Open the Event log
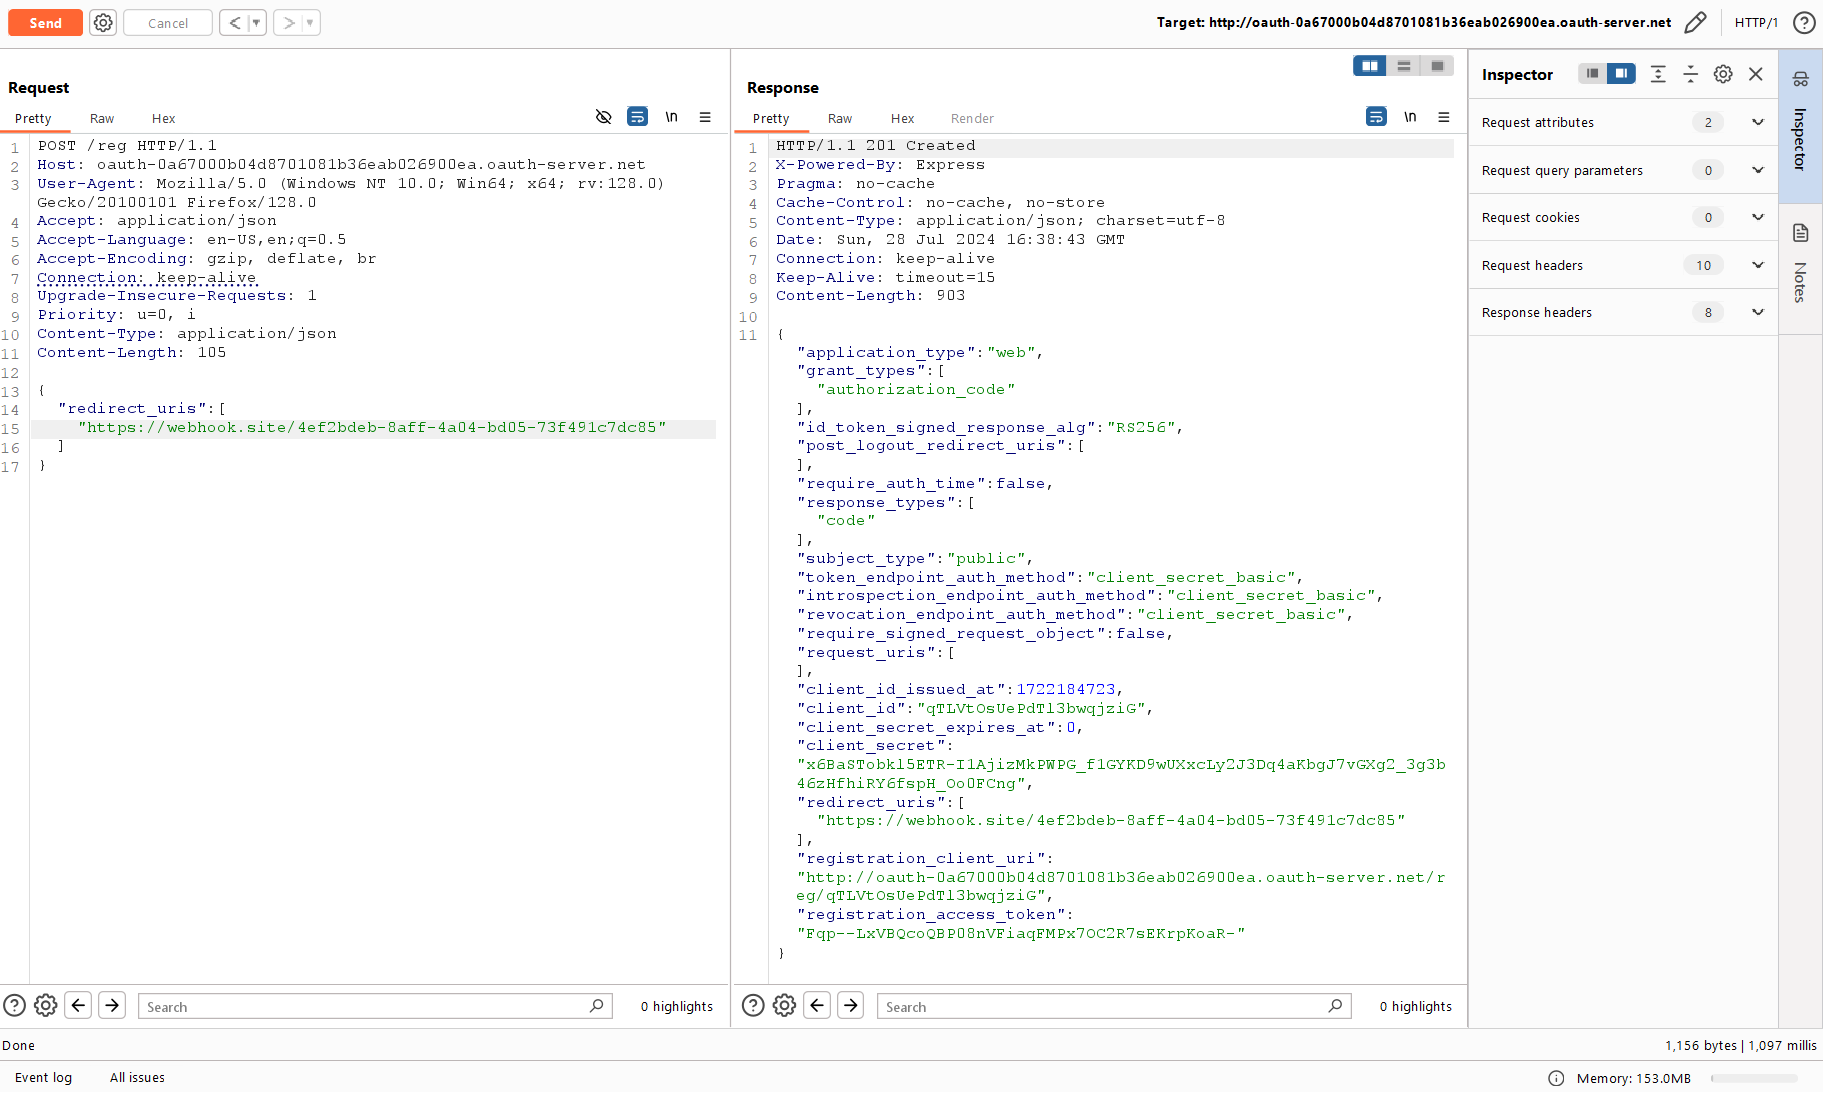The image size is (1823, 1093). 43,1077
